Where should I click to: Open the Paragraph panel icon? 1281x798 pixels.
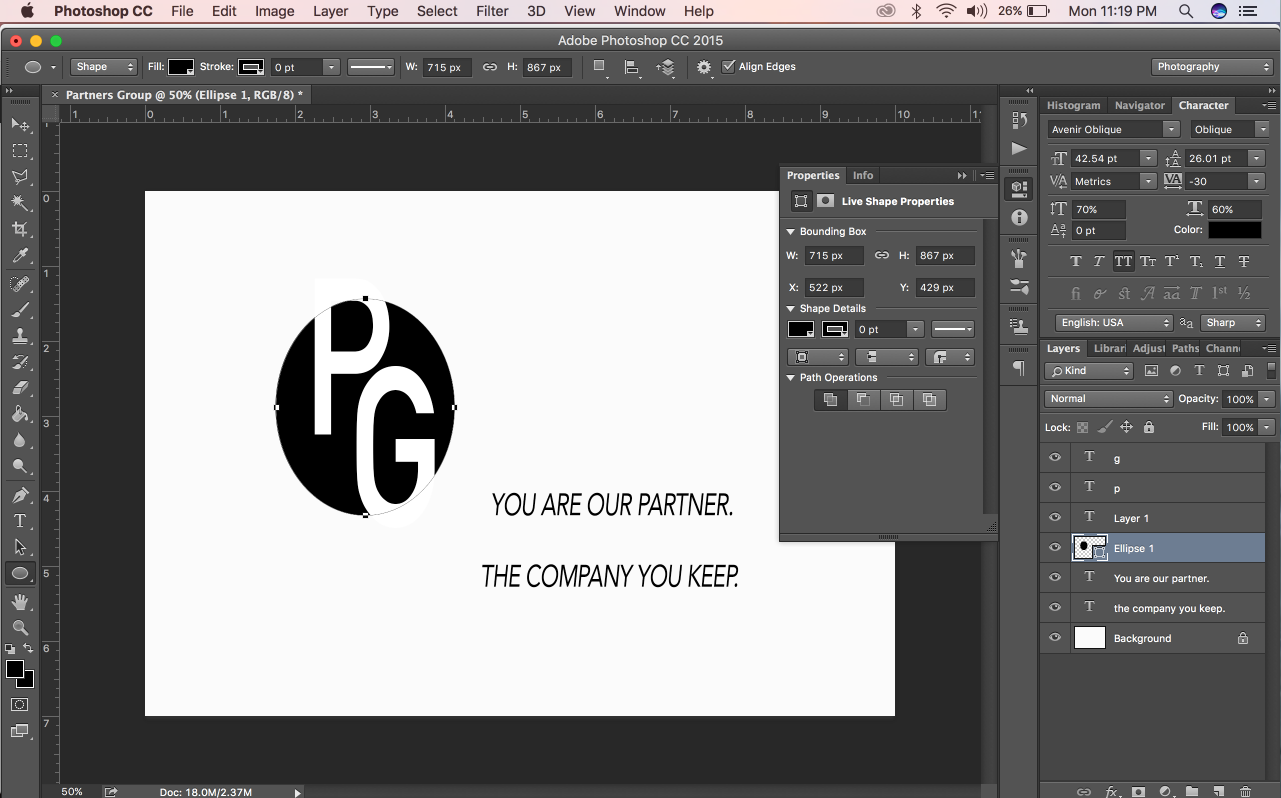[x=1019, y=368]
